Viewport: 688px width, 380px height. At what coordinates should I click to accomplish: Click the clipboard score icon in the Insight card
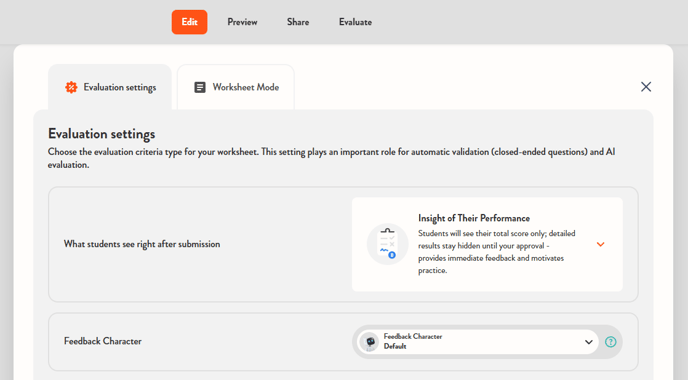387,244
